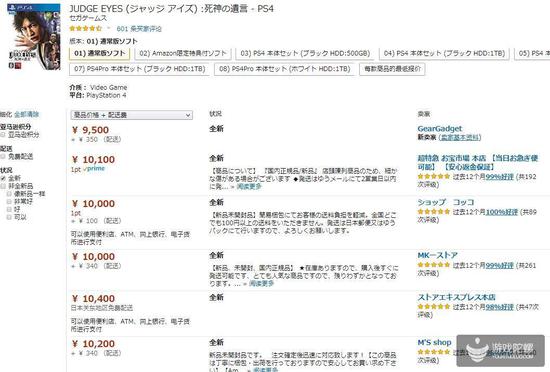This screenshot has width=550, height=372.
Task: Check the 非全新品 condition checkbox
Action: tap(3, 186)
